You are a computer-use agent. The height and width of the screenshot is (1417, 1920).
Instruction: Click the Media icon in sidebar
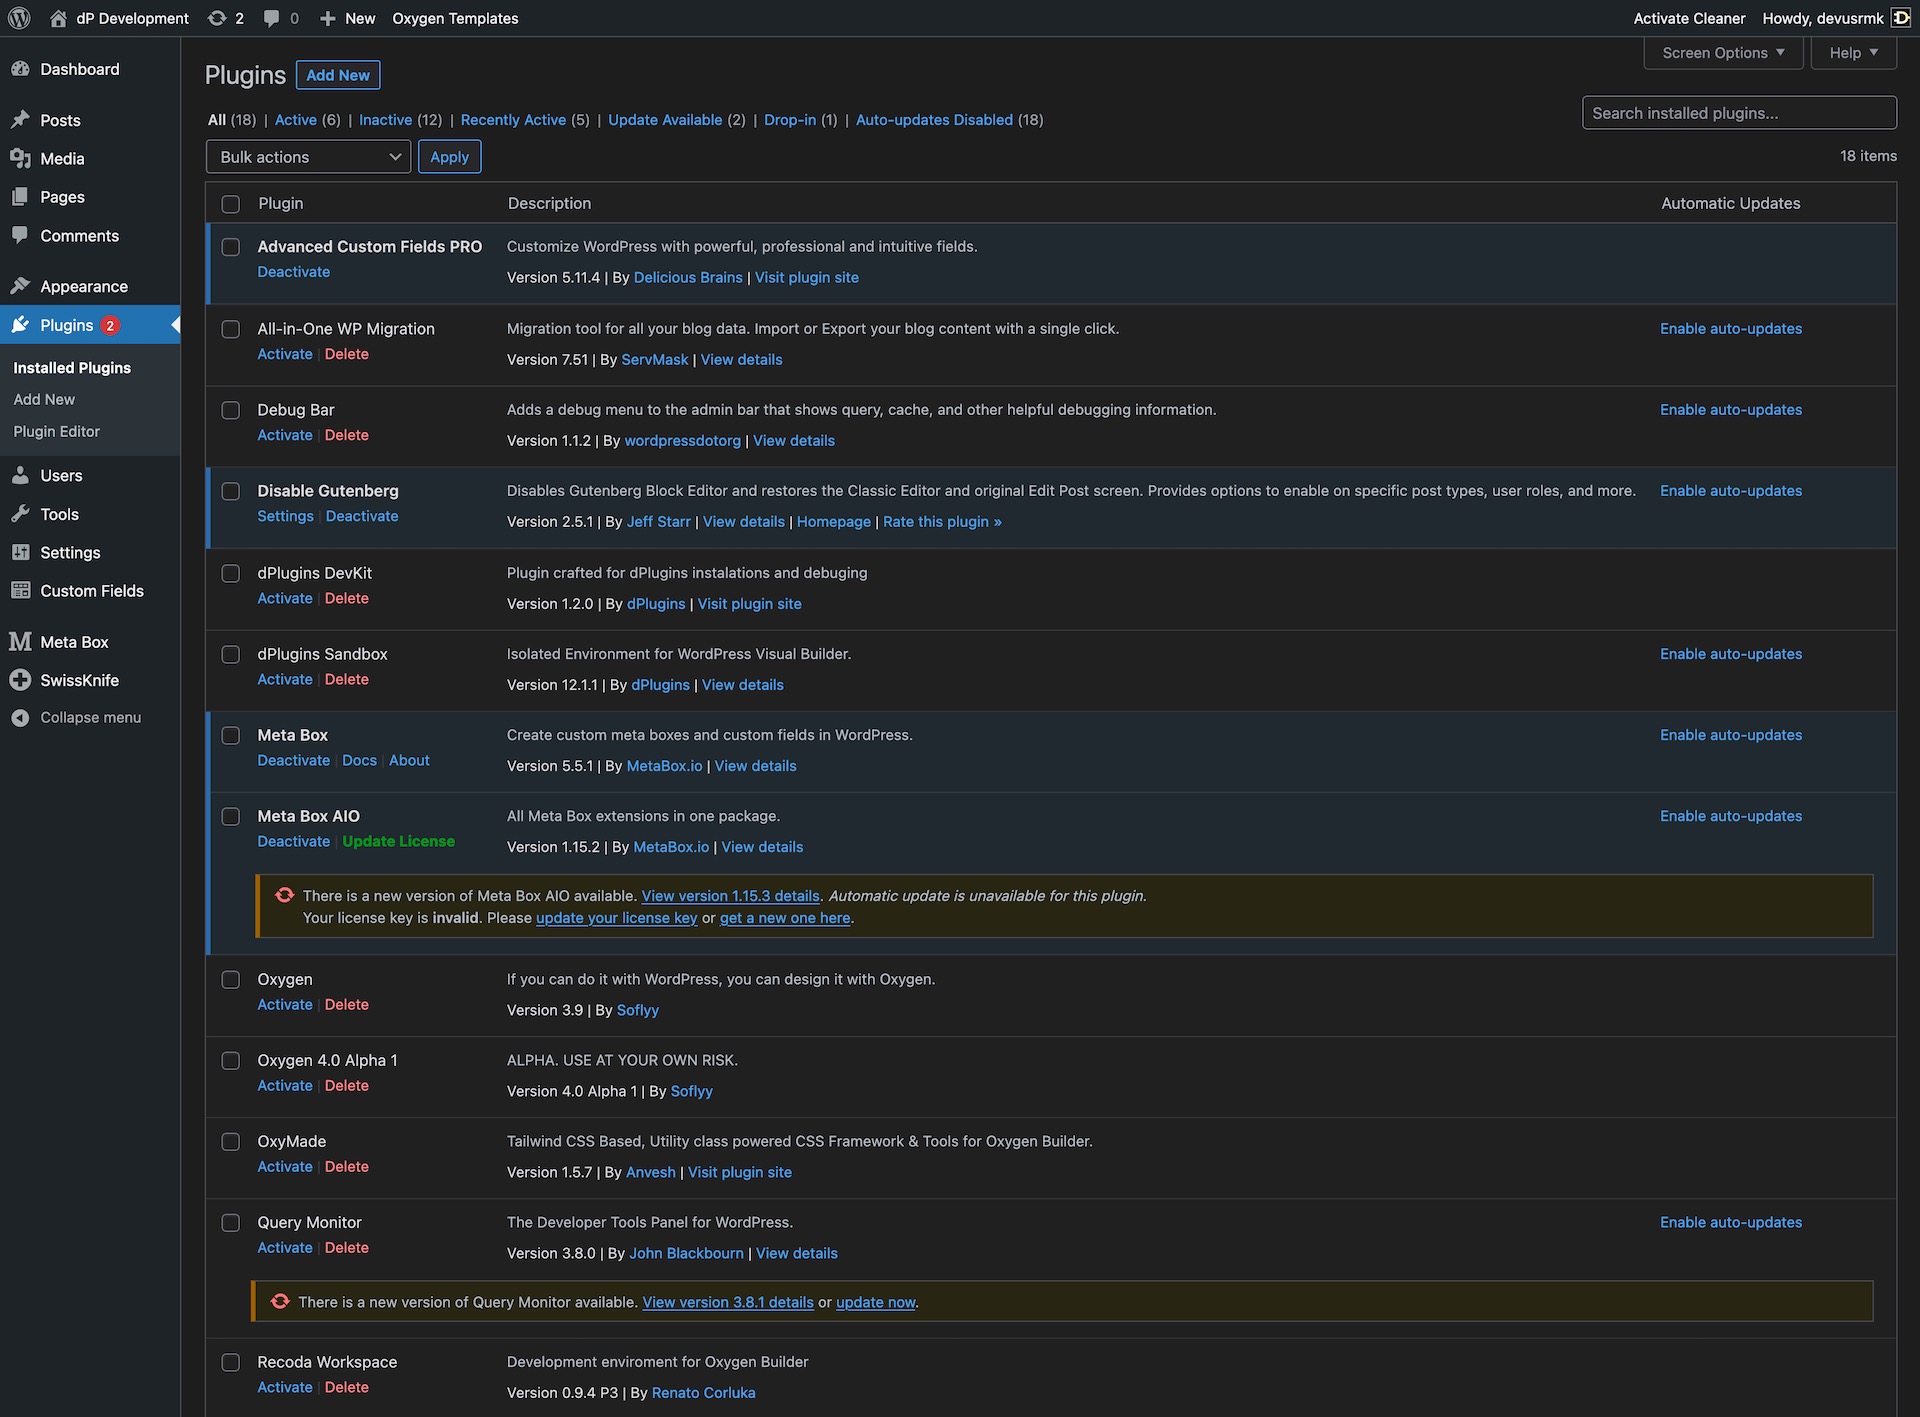click(x=20, y=158)
